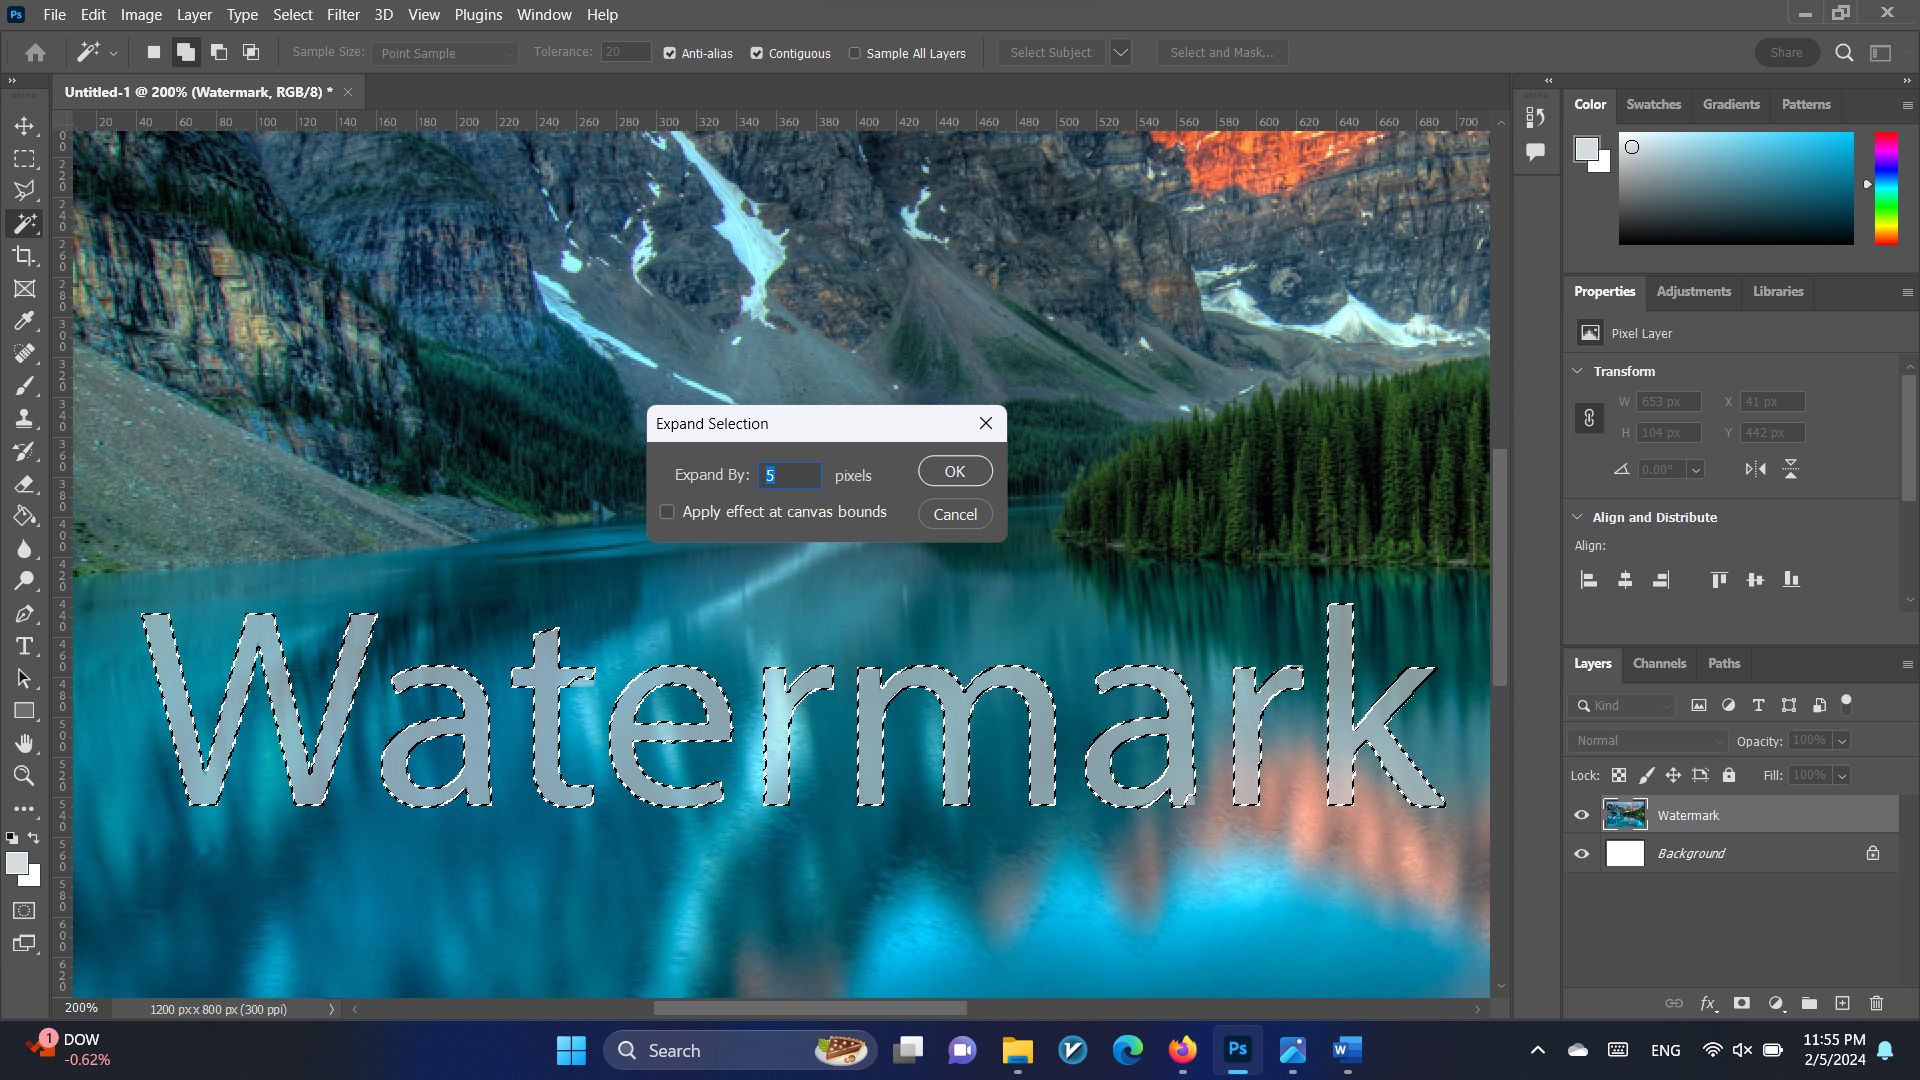Click the delete layer trash icon

point(1876,1003)
